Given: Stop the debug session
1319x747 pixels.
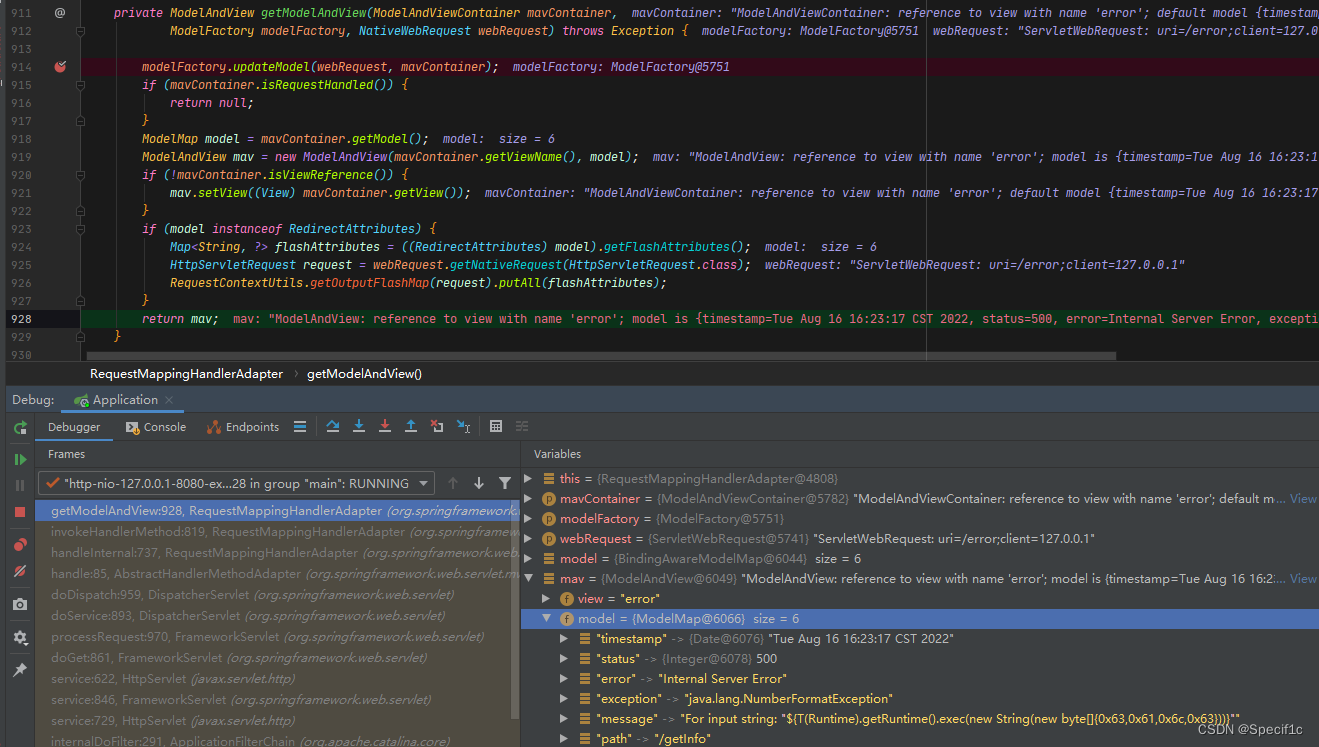Looking at the screenshot, I should coord(20,511).
